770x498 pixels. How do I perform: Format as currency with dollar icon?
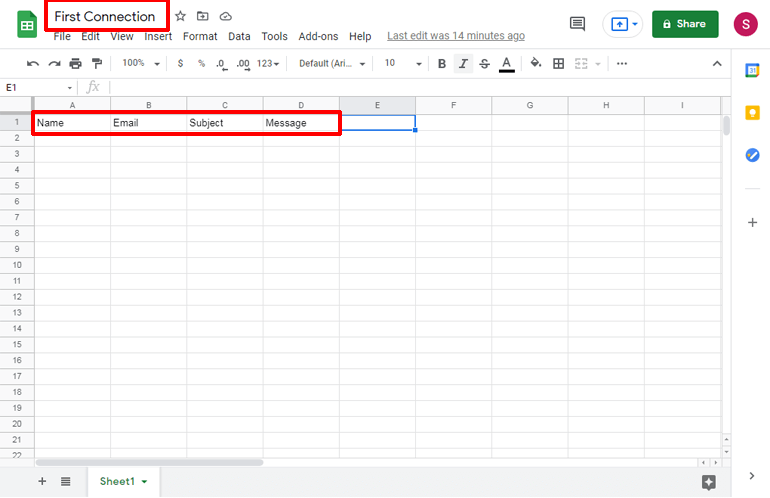[x=180, y=63]
